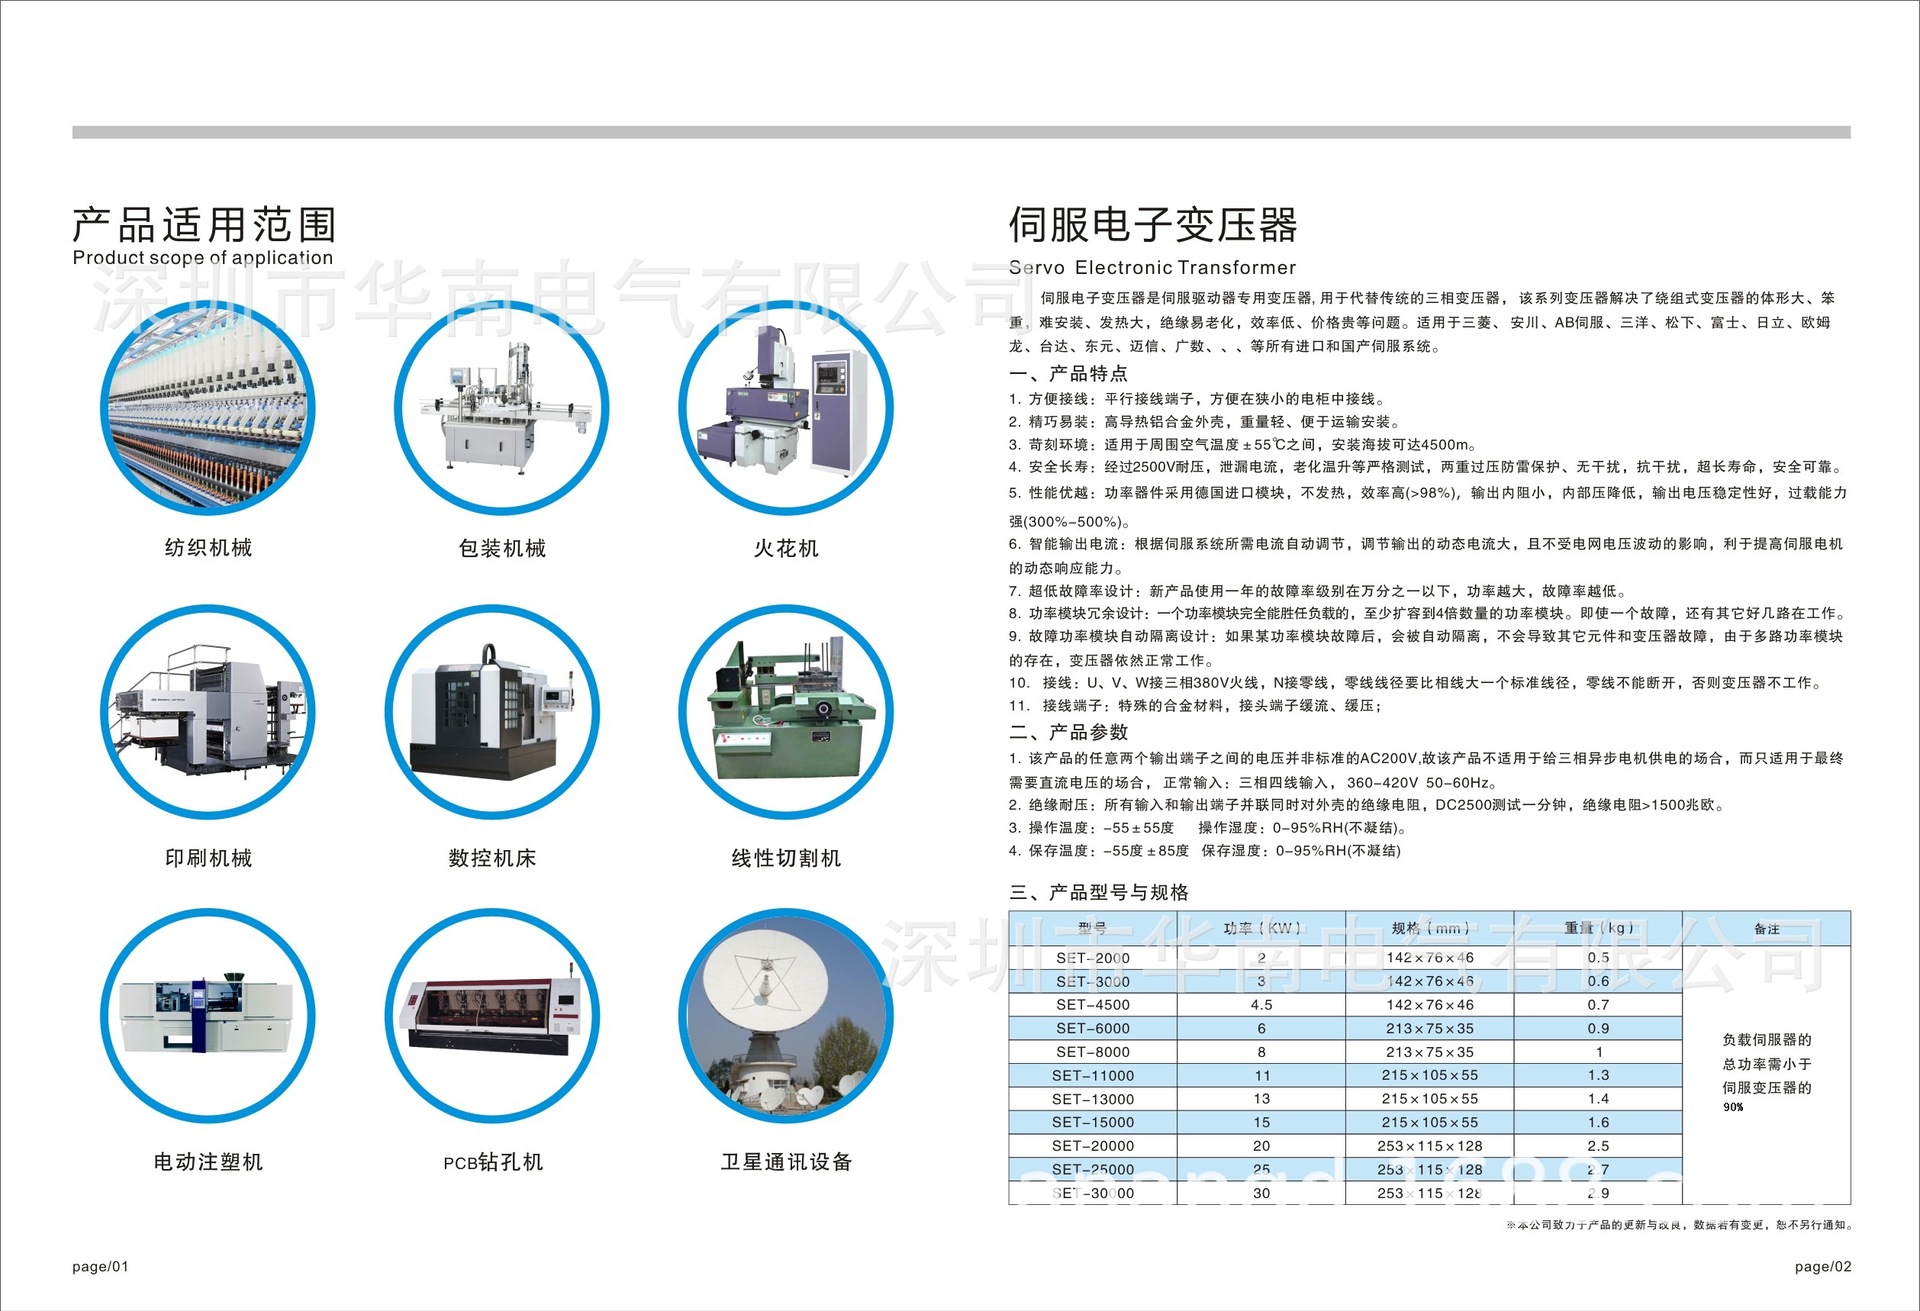Click the packaging machinery circular image
The height and width of the screenshot is (1311, 1920).
tap(501, 409)
